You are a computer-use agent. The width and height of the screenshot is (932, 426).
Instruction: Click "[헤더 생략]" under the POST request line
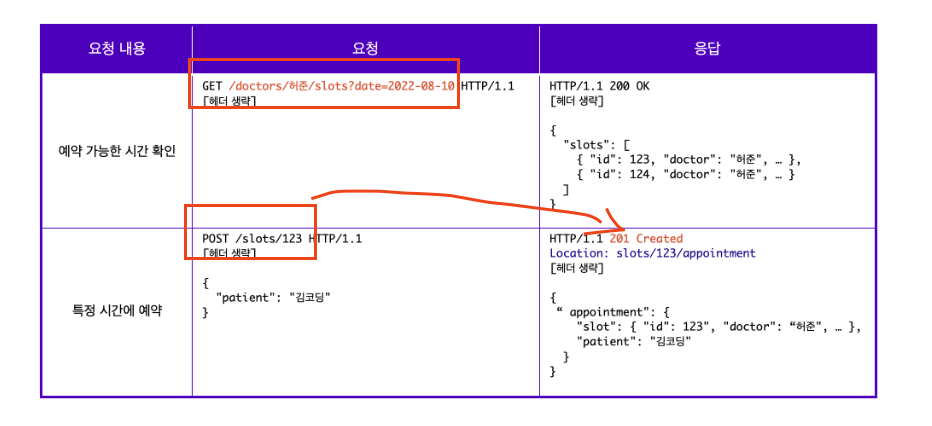(229, 254)
